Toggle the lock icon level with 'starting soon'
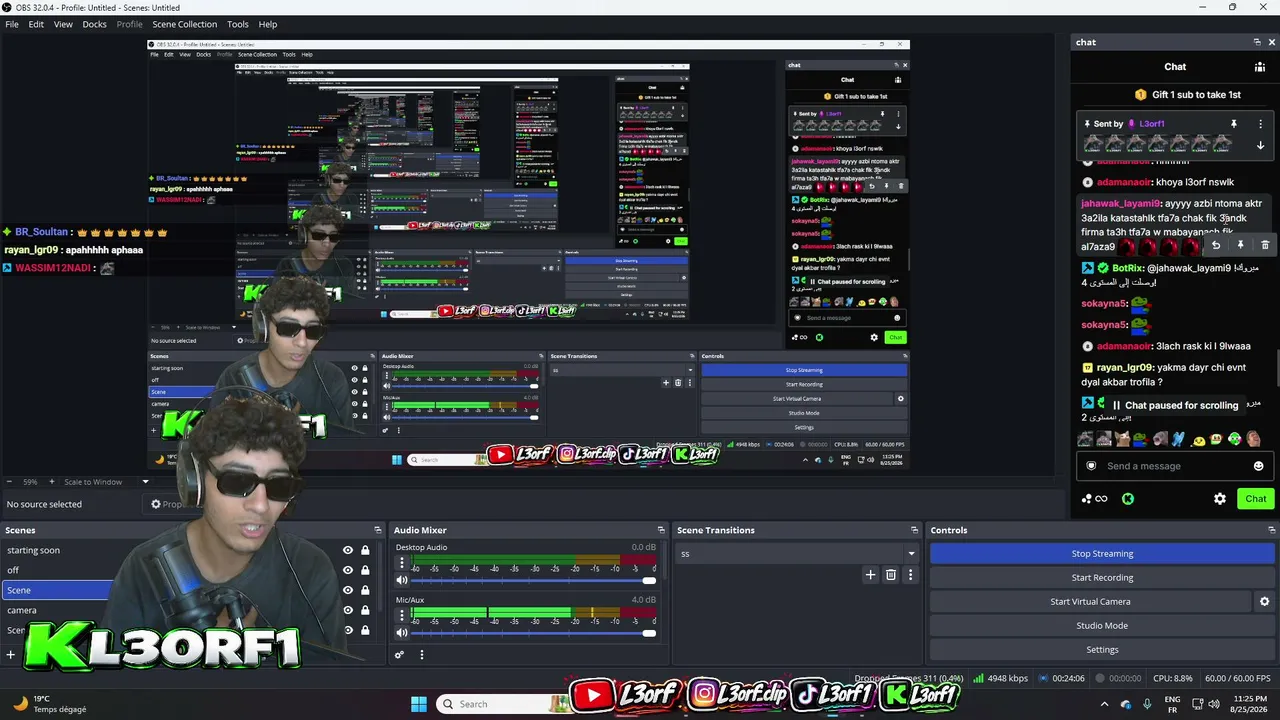The height and width of the screenshot is (720, 1280). (365, 550)
